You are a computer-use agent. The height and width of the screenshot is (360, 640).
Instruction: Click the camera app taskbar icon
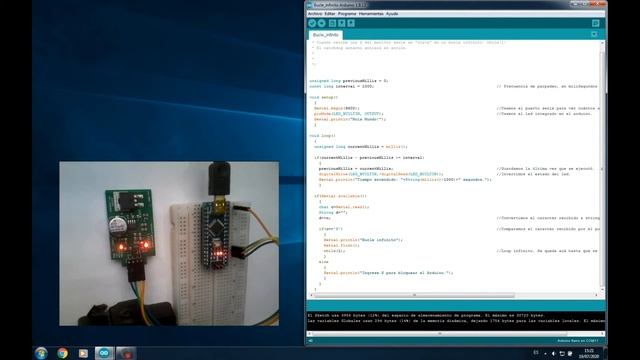pyautogui.click(x=126, y=353)
